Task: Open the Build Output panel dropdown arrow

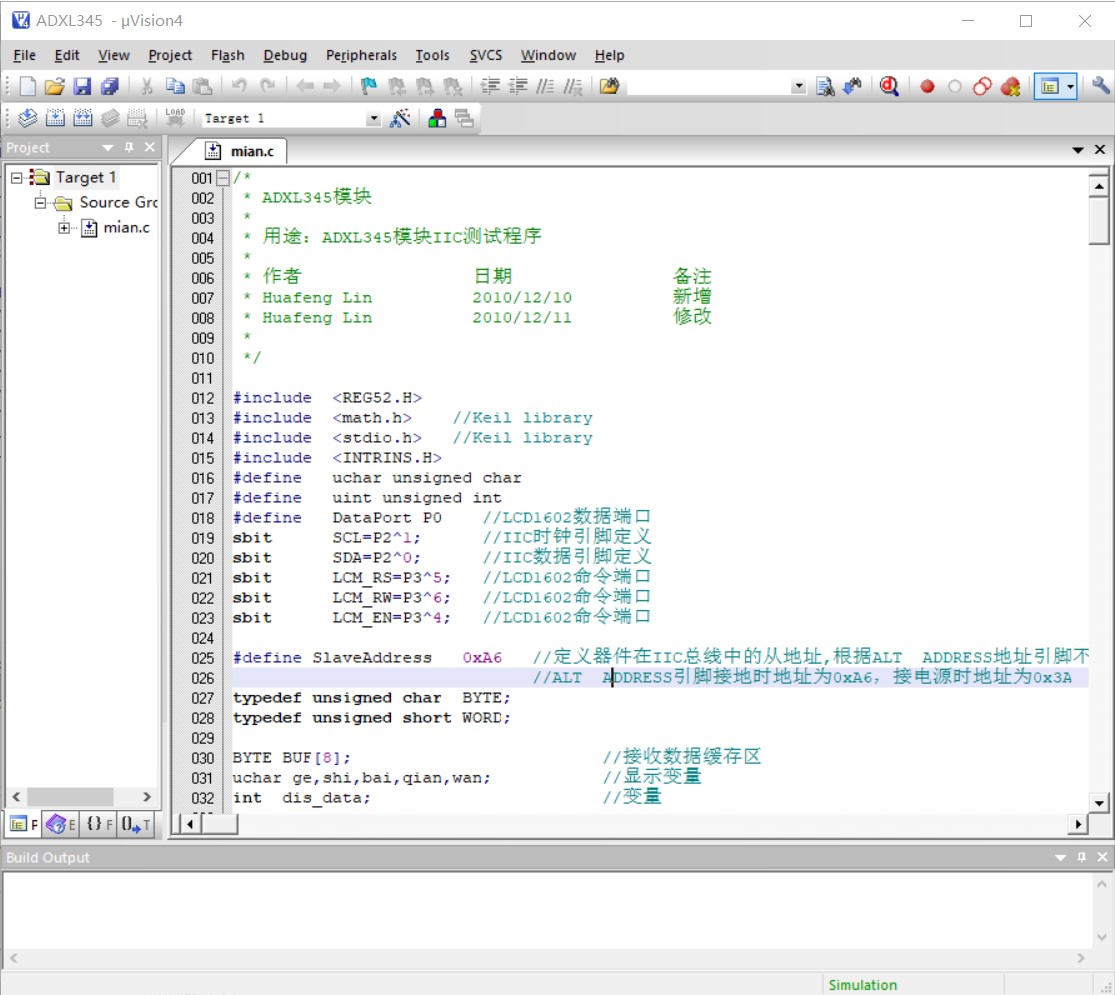Action: click(x=1060, y=857)
